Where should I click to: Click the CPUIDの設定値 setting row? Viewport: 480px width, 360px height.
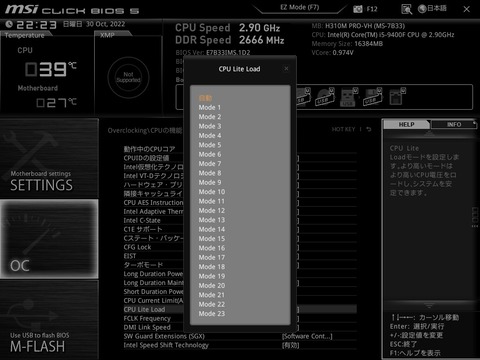239,158
